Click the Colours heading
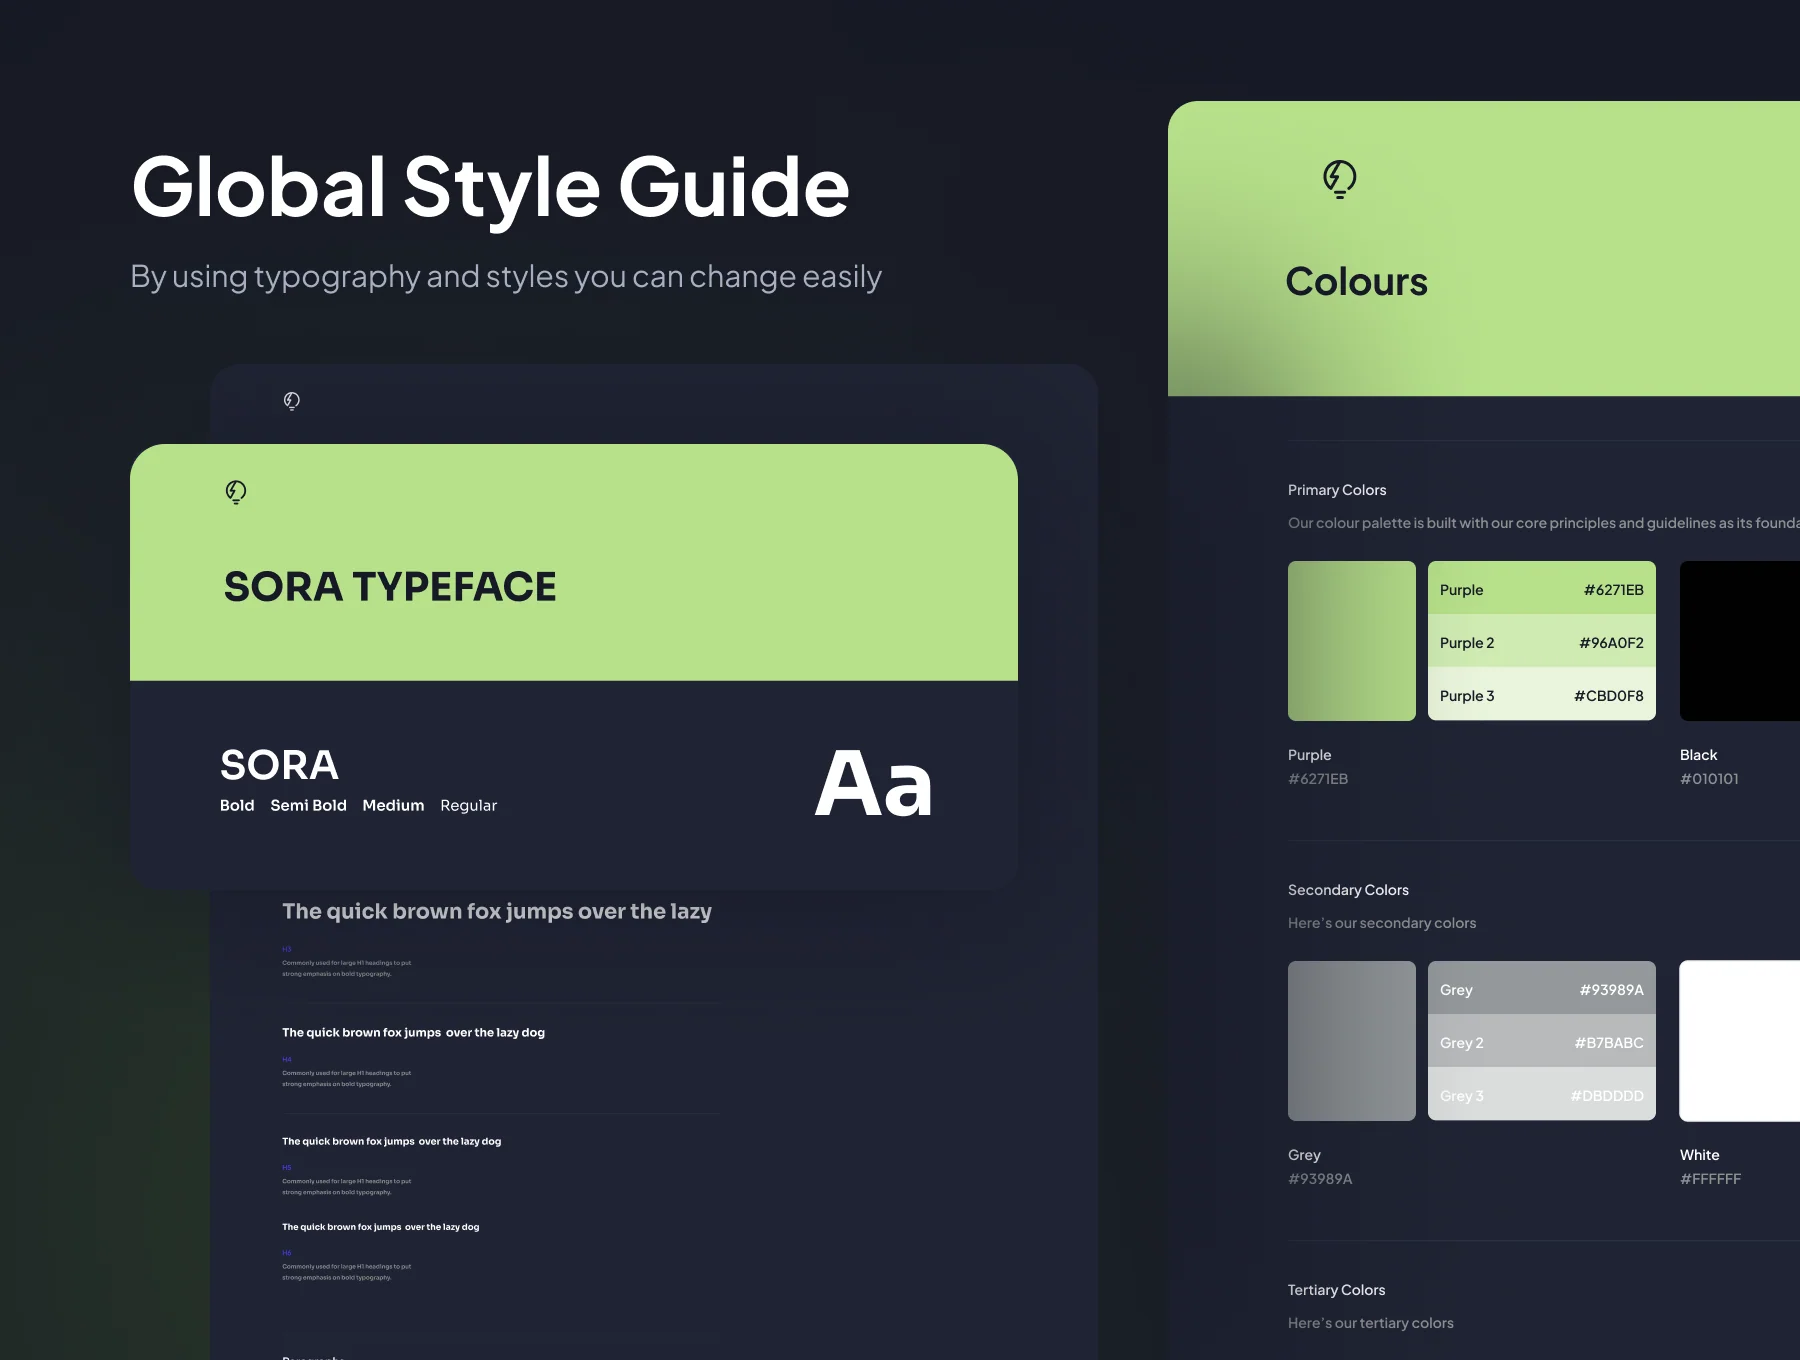Screen dimensions: 1800x1360 1356,282
